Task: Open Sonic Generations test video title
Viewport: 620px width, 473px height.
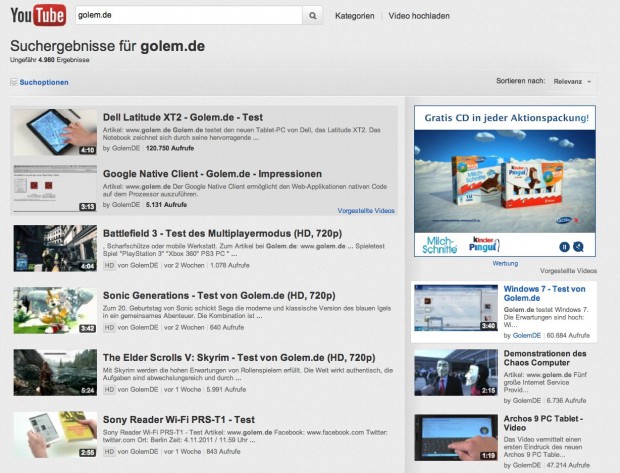Action: click(x=219, y=295)
